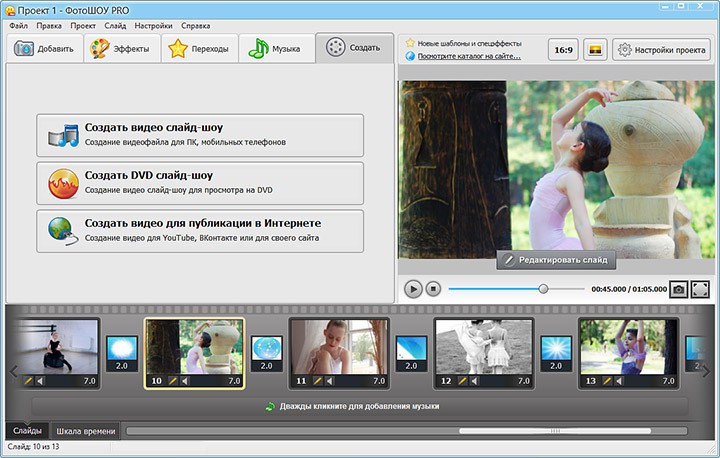
Task: Open the Слайд menu
Action: pos(114,25)
